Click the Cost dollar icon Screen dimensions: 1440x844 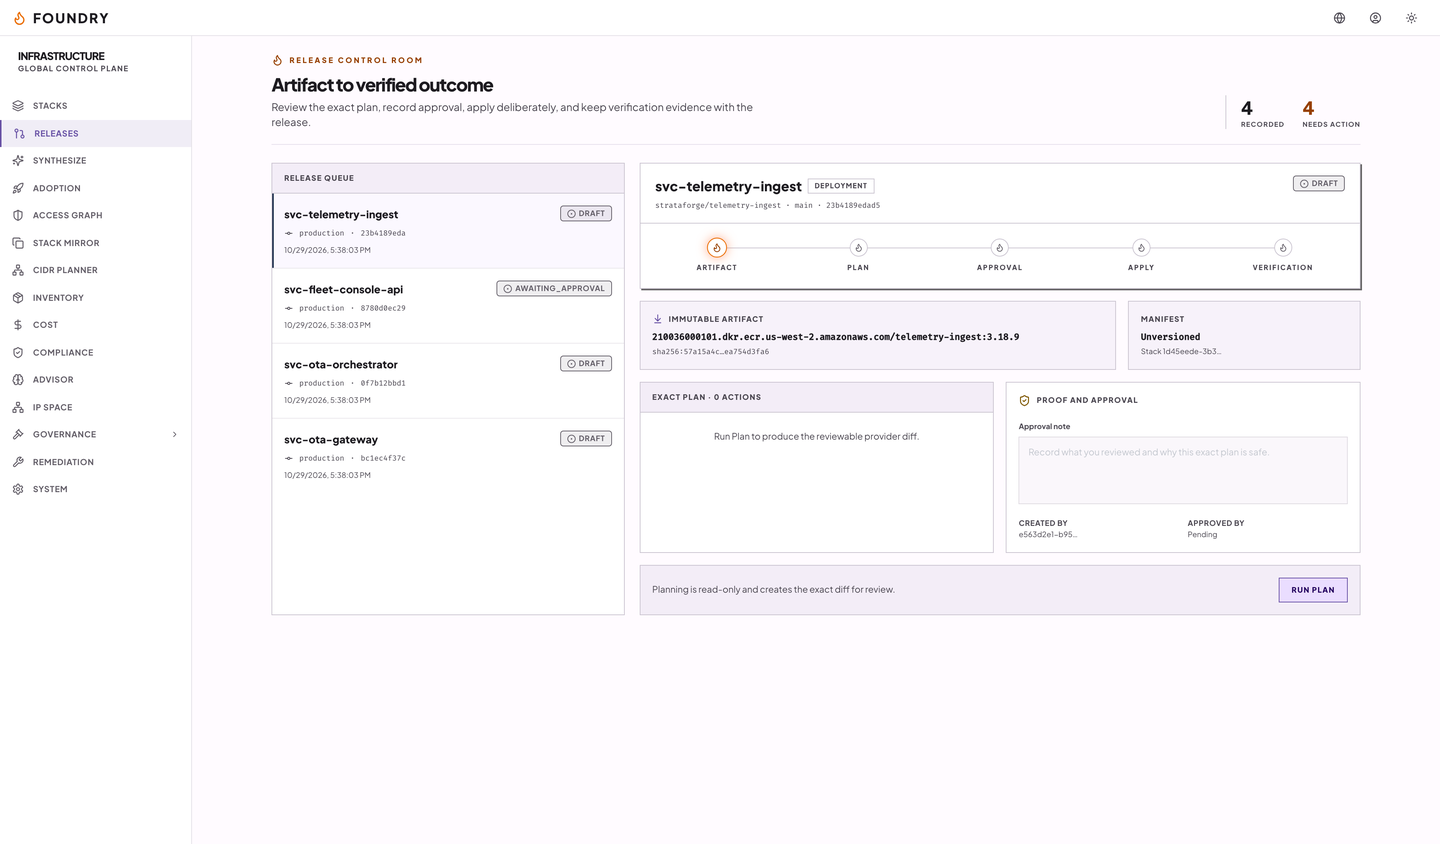[18, 325]
